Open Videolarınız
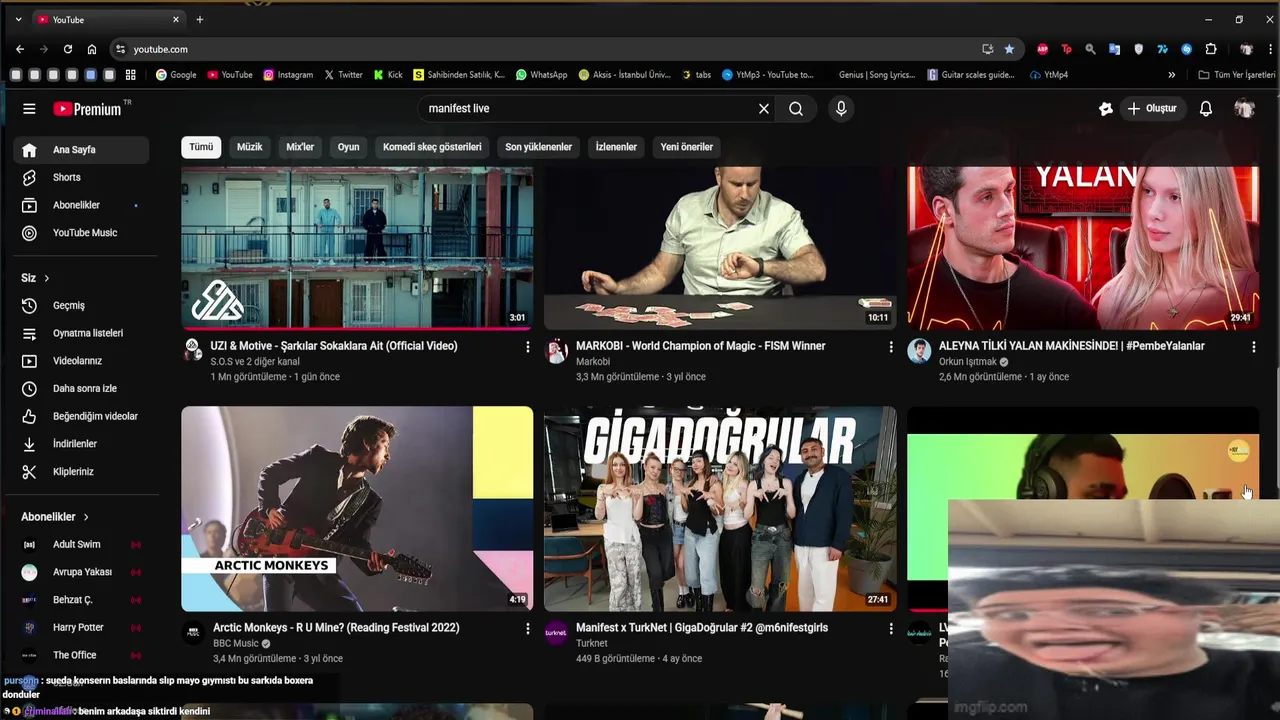The image size is (1280, 720). (x=81, y=361)
